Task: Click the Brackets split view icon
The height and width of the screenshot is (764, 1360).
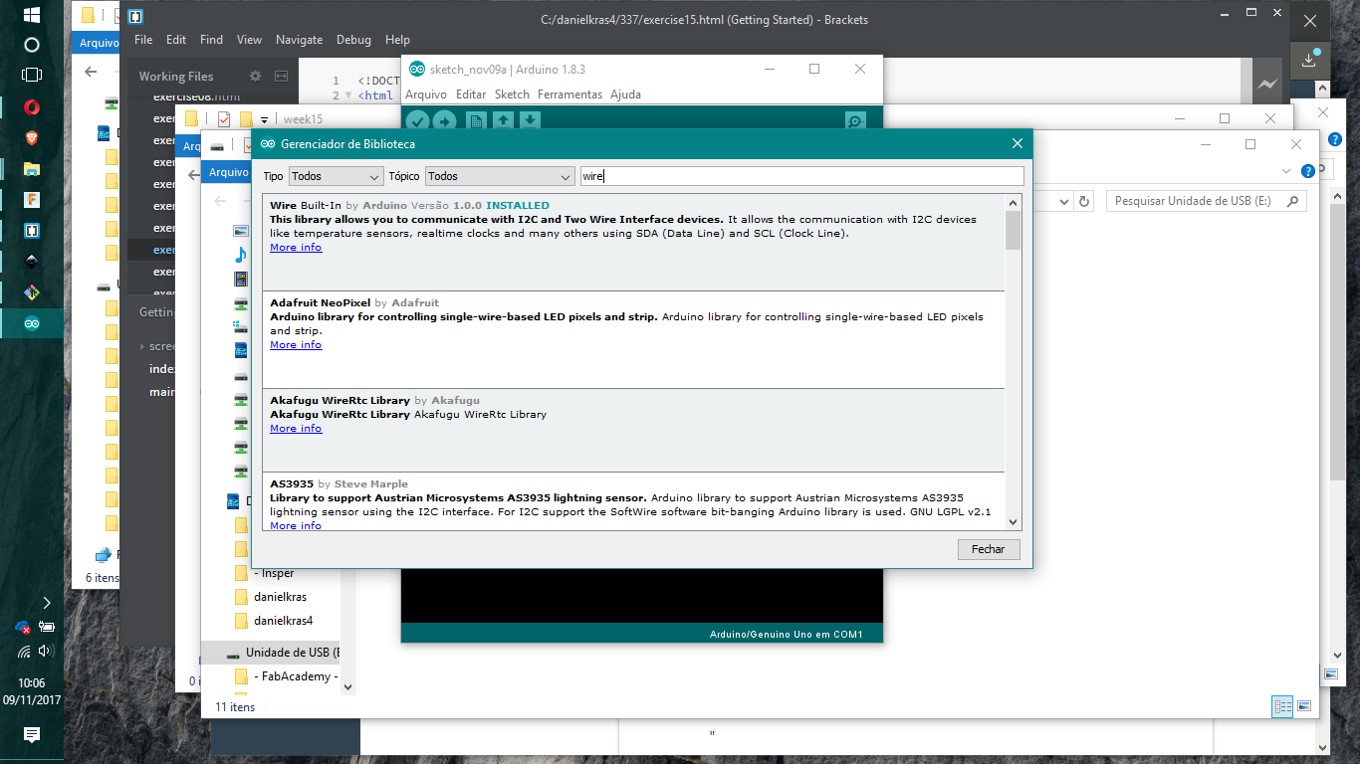Action: (x=281, y=76)
